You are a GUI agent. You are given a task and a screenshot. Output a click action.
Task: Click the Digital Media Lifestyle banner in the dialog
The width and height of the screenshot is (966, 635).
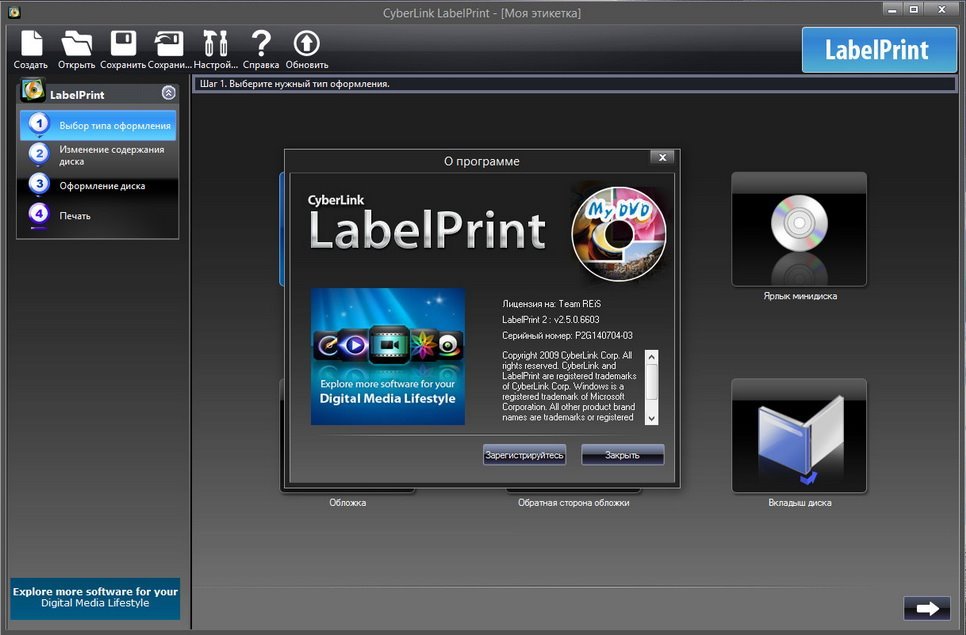388,357
